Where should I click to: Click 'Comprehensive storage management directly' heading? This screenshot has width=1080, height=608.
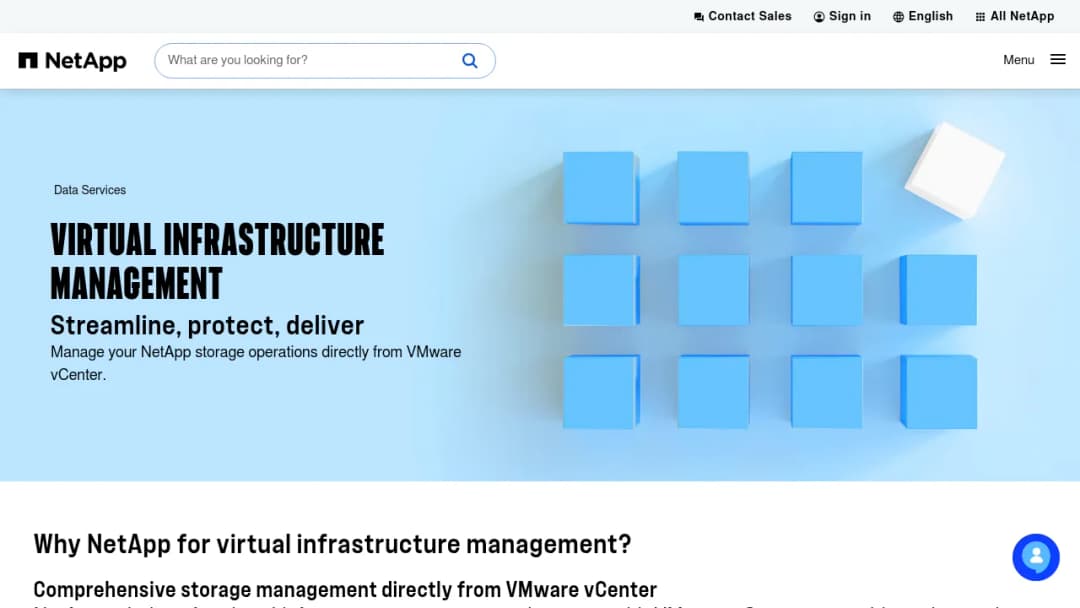pos(345,589)
